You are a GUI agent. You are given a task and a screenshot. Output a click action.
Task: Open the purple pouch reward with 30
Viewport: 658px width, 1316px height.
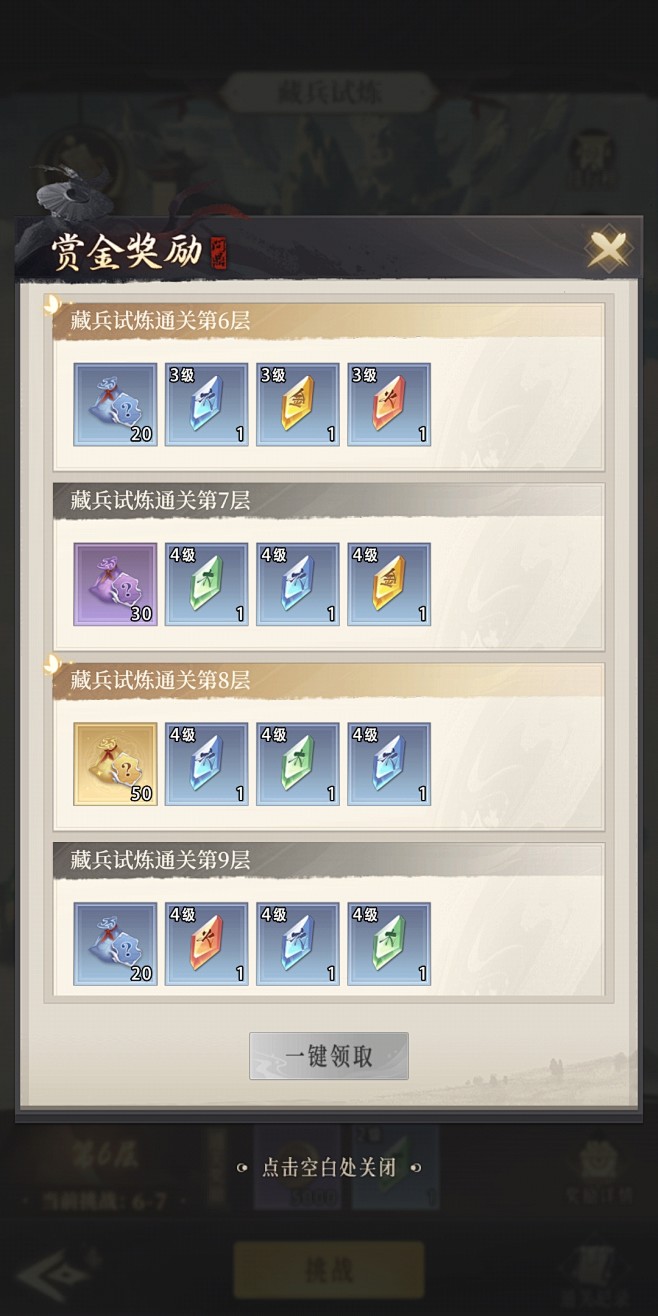(x=116, y=584)
